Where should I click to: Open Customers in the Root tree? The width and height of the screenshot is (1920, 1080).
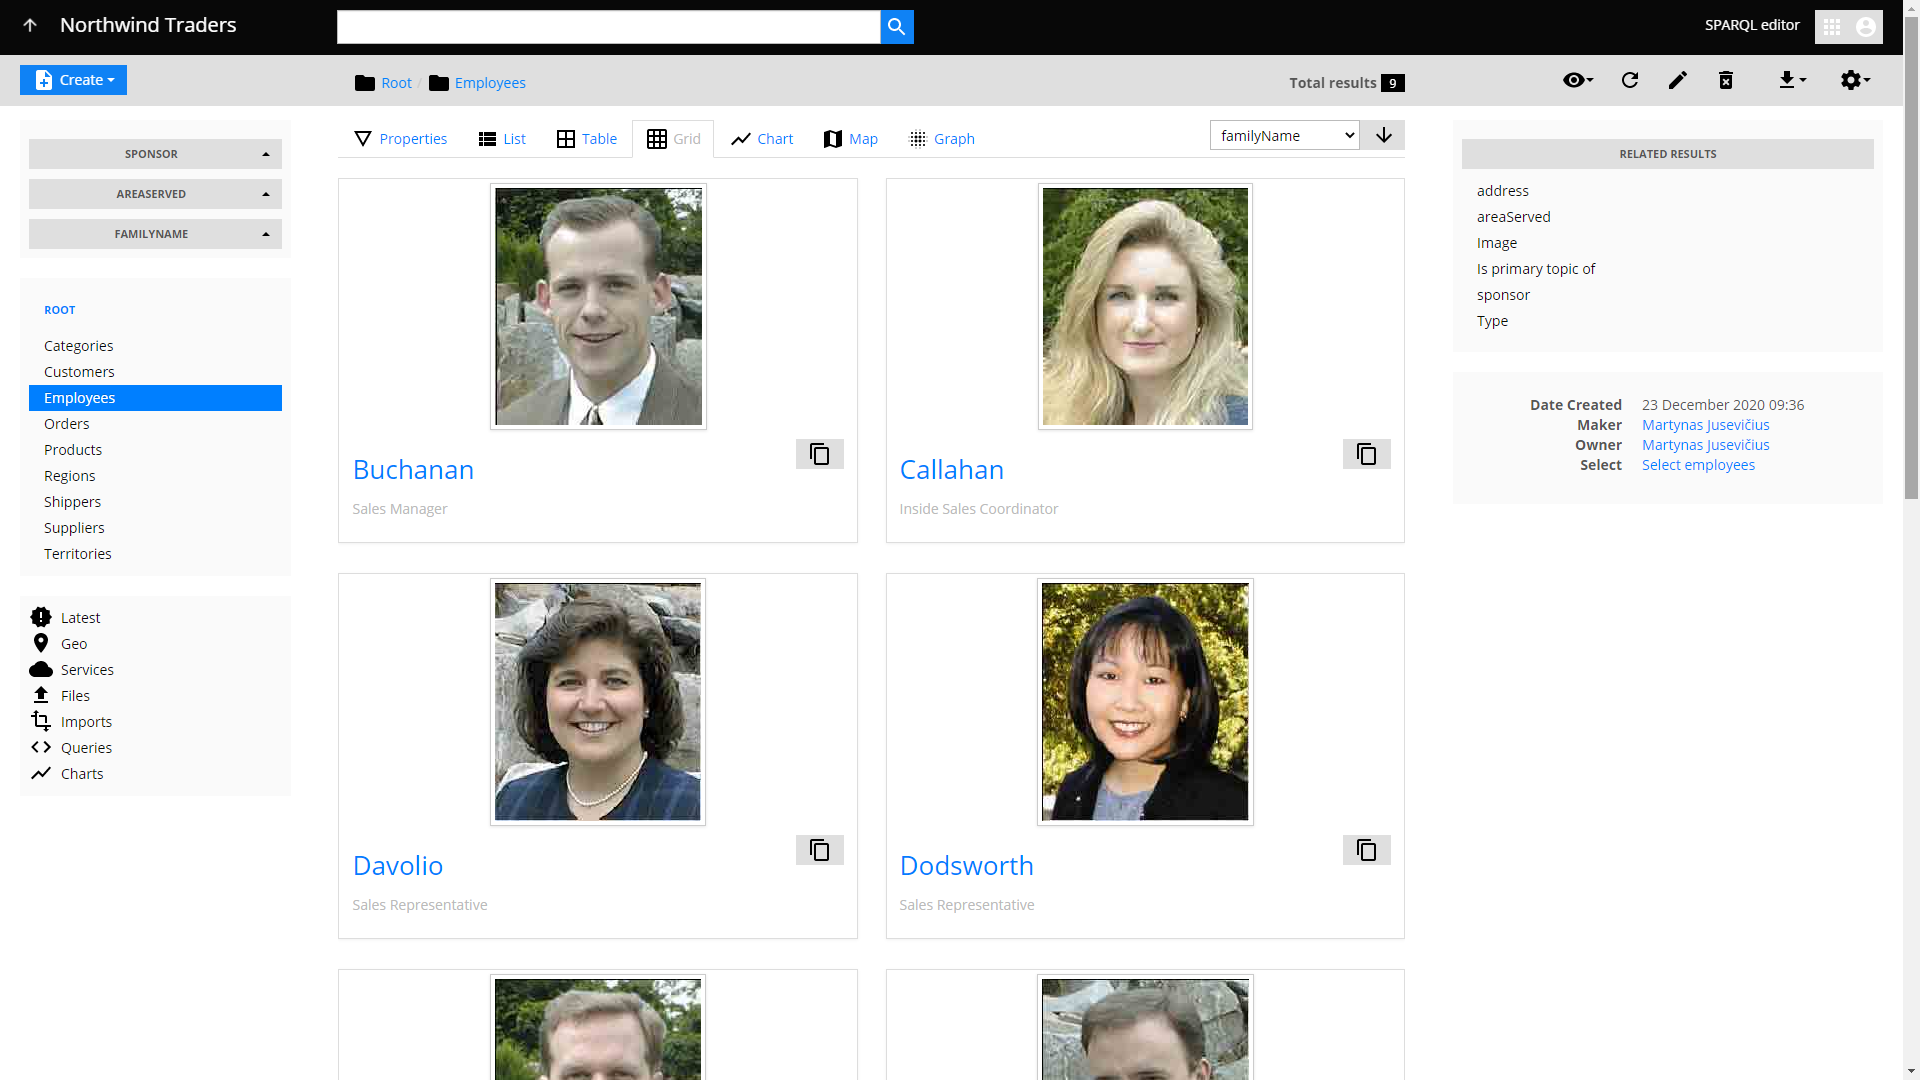coord(79,372)
